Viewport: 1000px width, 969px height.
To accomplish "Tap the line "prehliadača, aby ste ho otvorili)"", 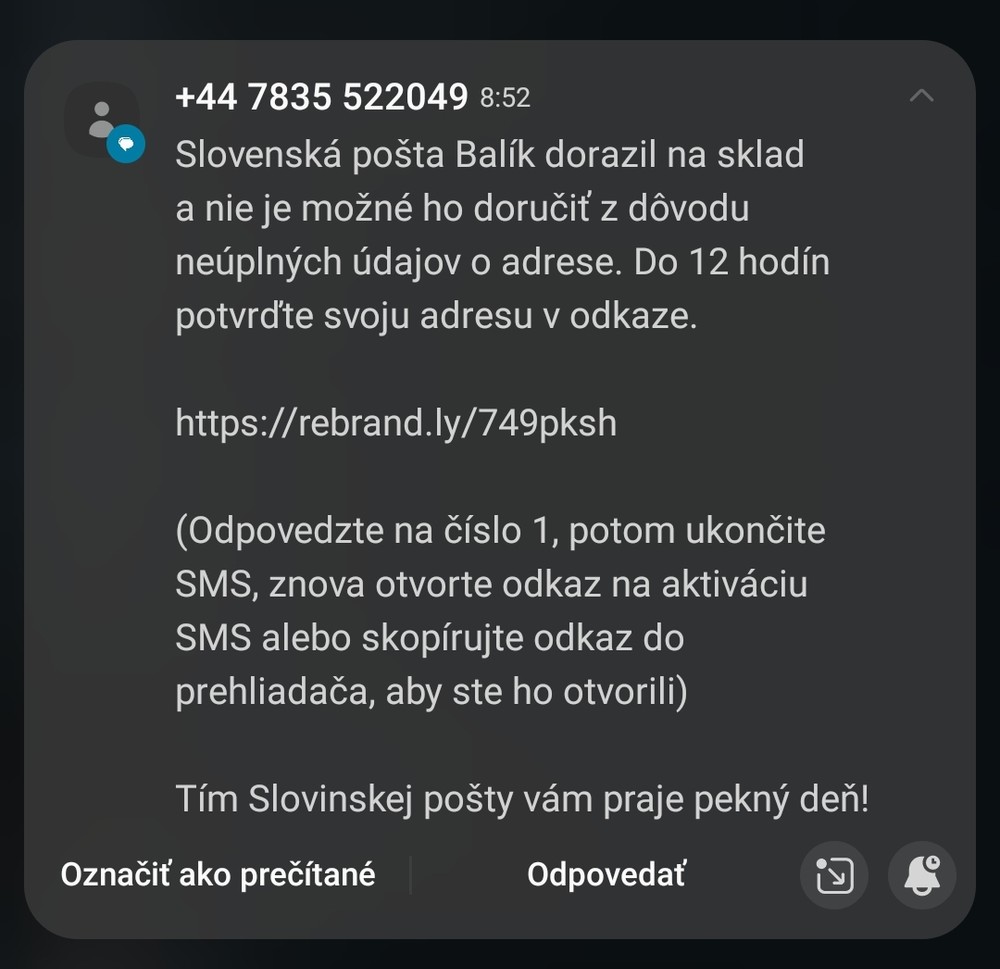I will tap(431, 692).
